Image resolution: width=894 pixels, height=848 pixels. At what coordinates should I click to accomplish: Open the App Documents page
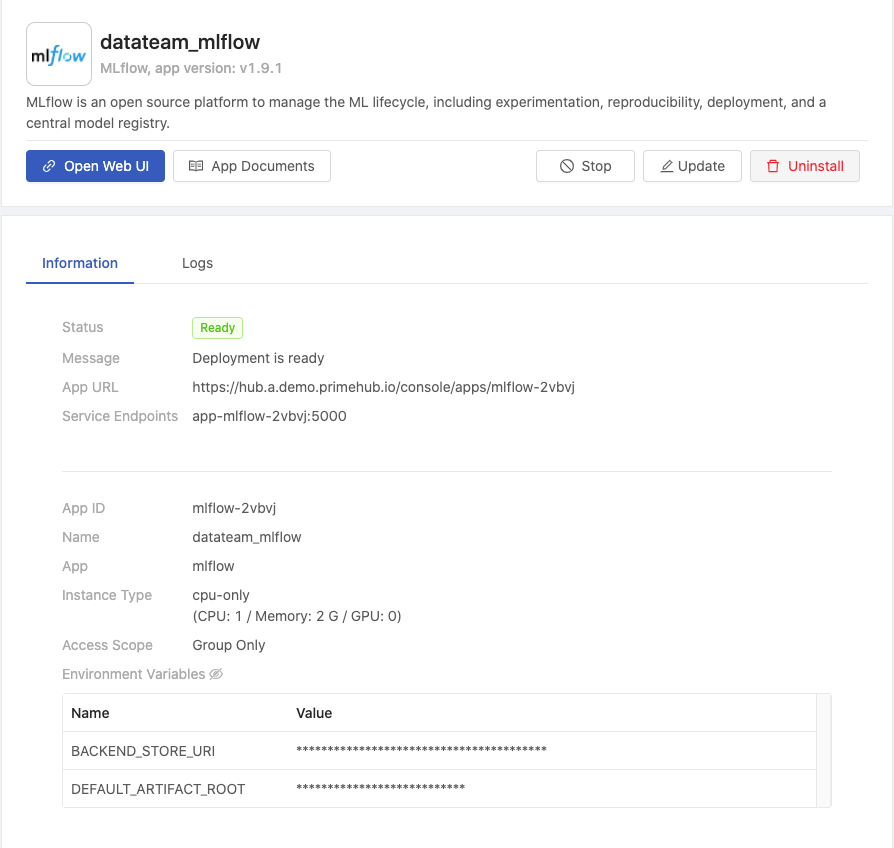point(252,166)
